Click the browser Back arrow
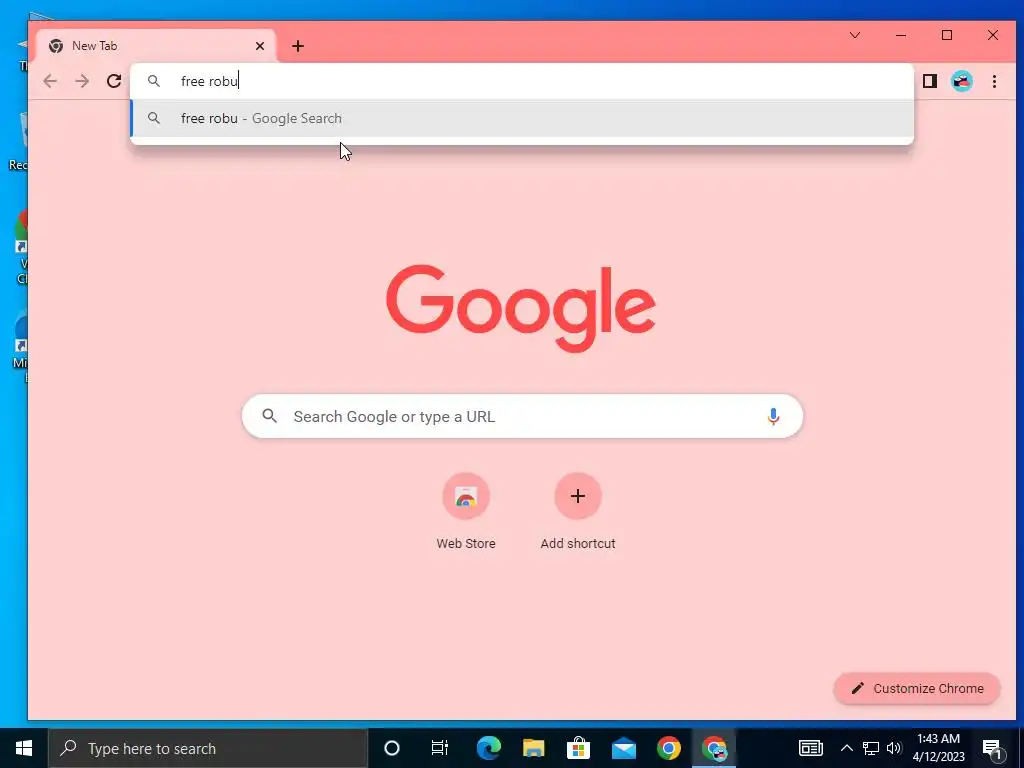The width and height of the screenshot is (1024, 768). [x=50, y=81]
